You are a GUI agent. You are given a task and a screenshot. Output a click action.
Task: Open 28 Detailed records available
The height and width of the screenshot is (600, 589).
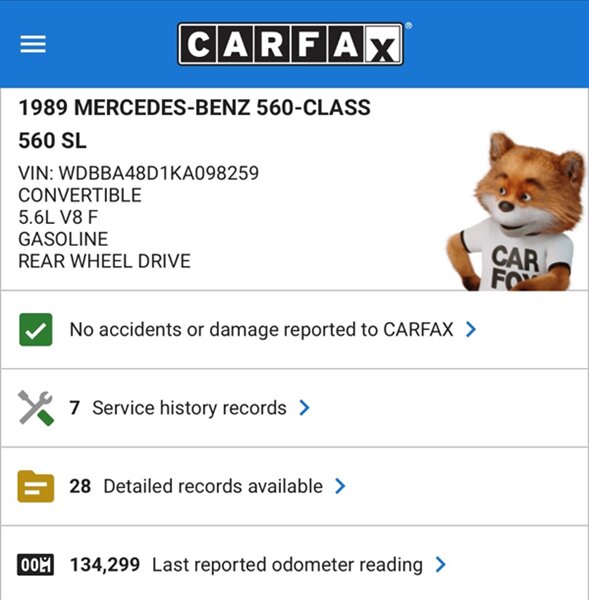(294, 487)
